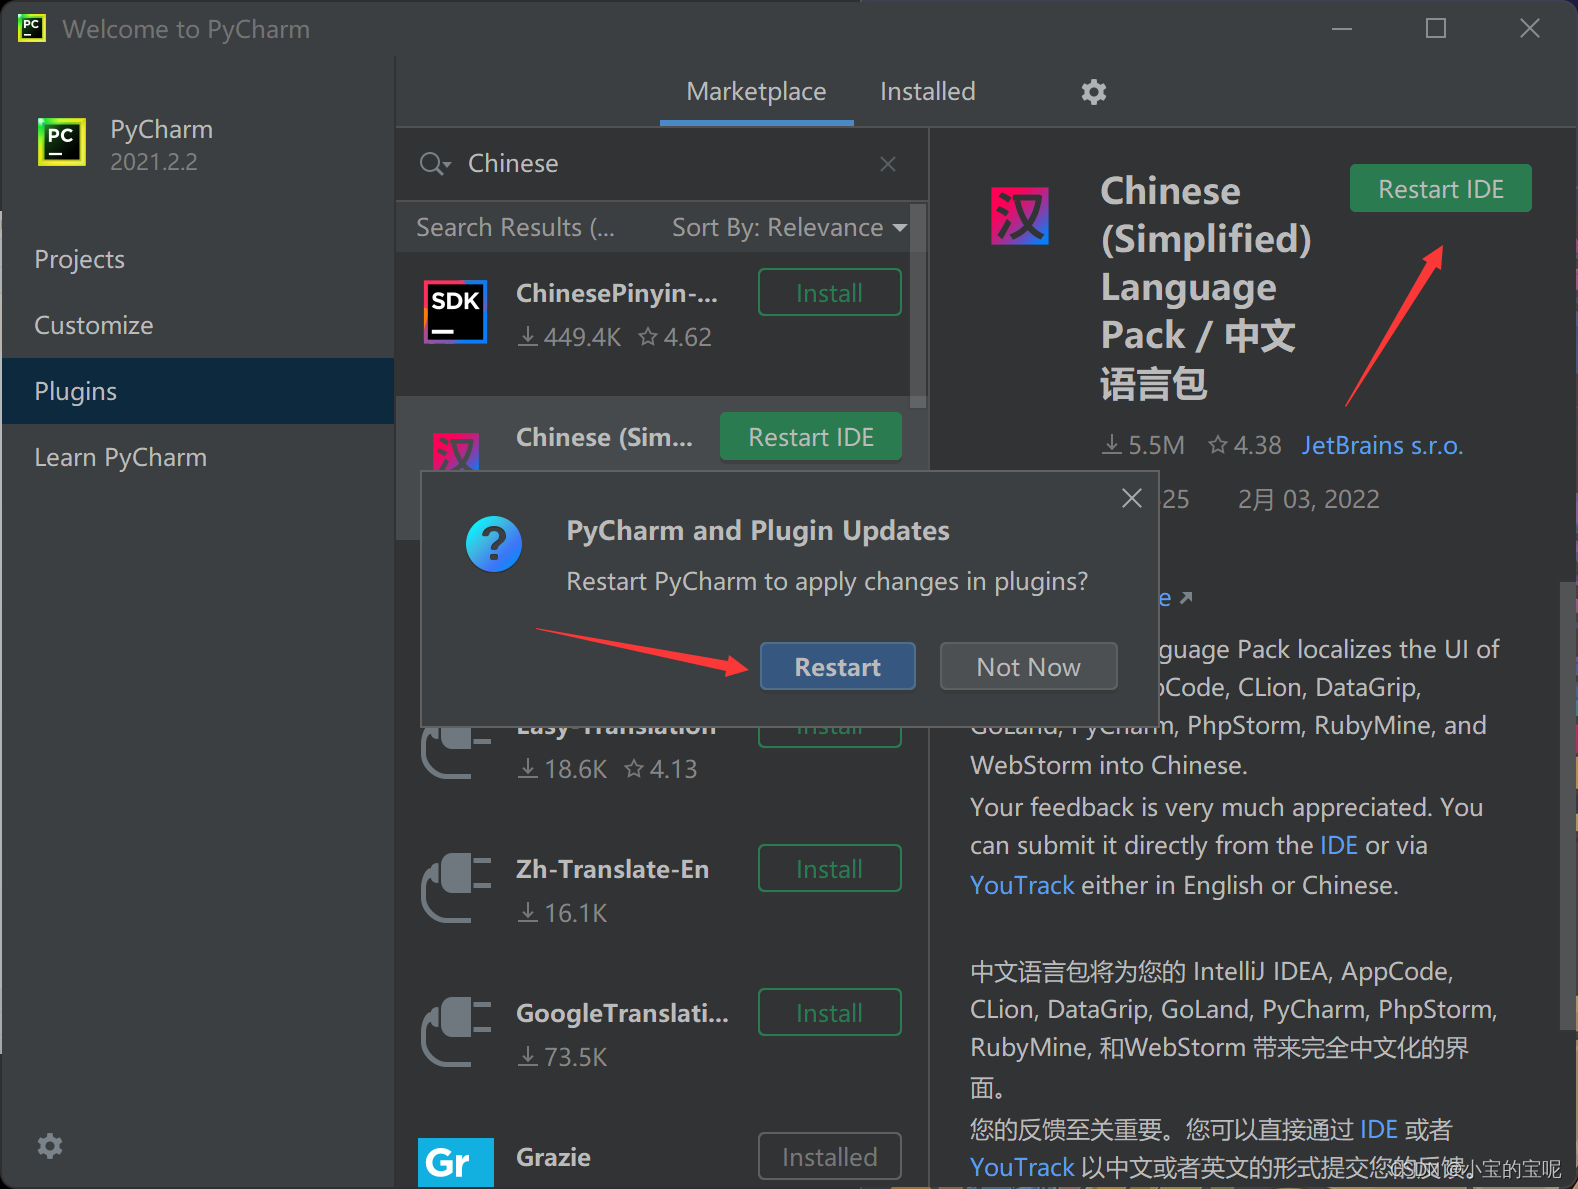Install the Zh-Translate-En plugin
Viewport: 1578px width, 1189px height.
click(x=829, y=869)
